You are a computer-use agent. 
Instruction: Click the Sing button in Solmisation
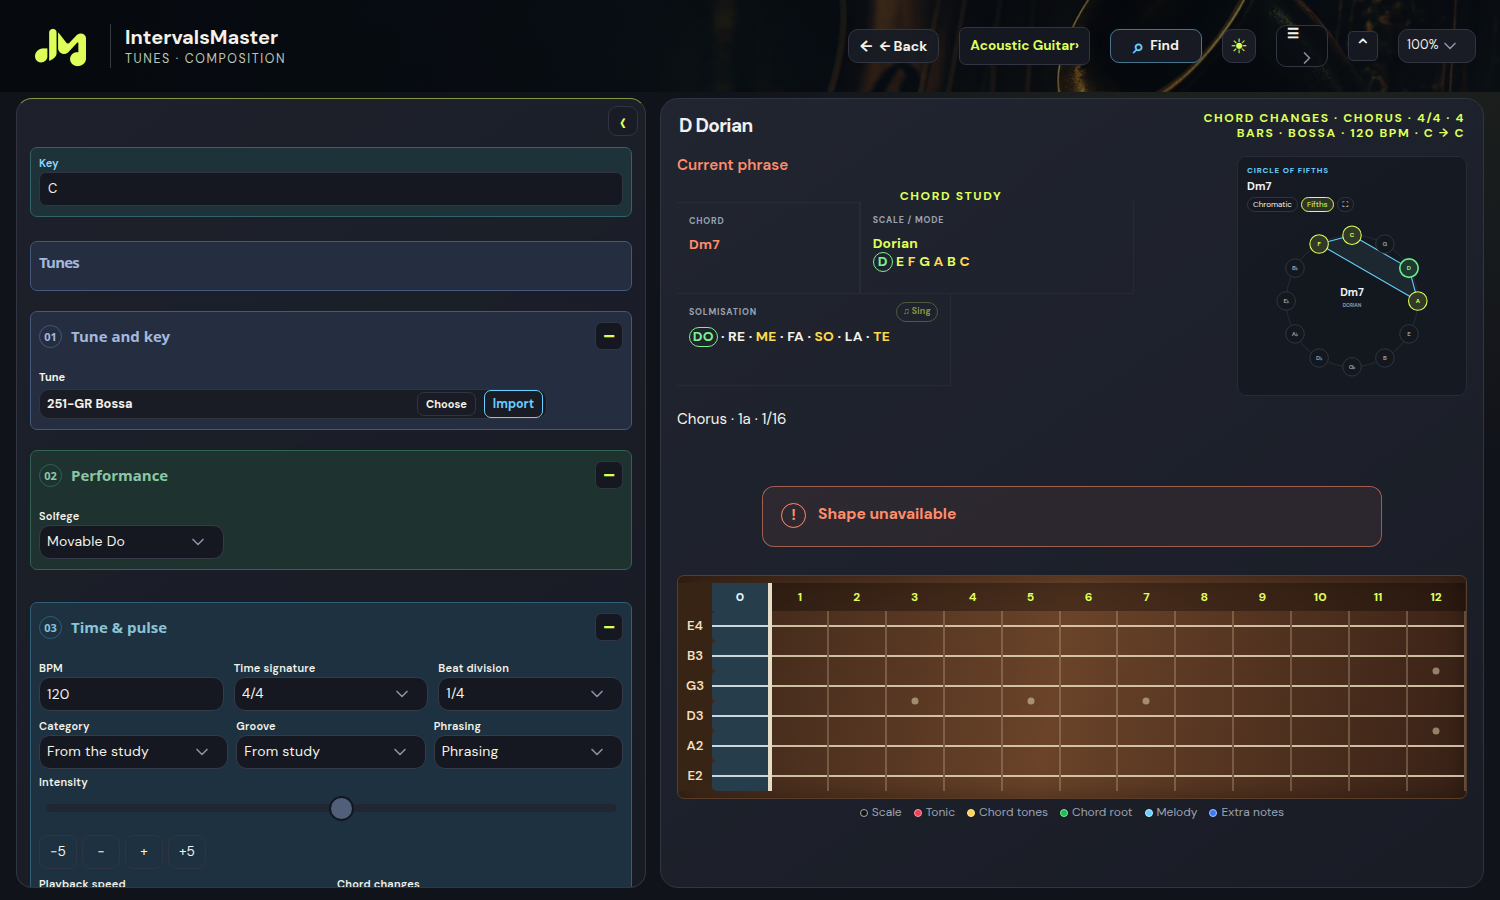click(917, 311)
